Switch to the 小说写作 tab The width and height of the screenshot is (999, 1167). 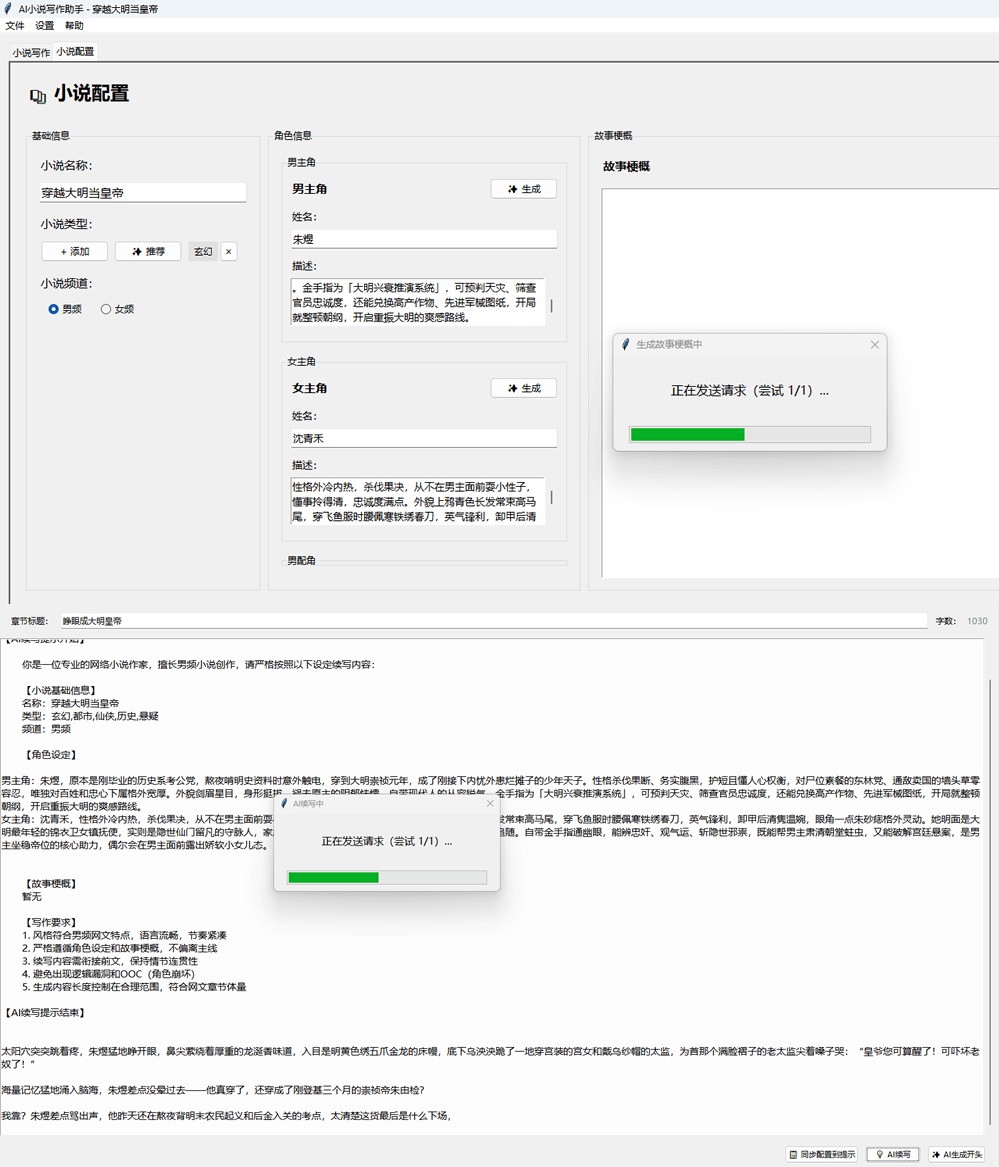pos(31,52)
